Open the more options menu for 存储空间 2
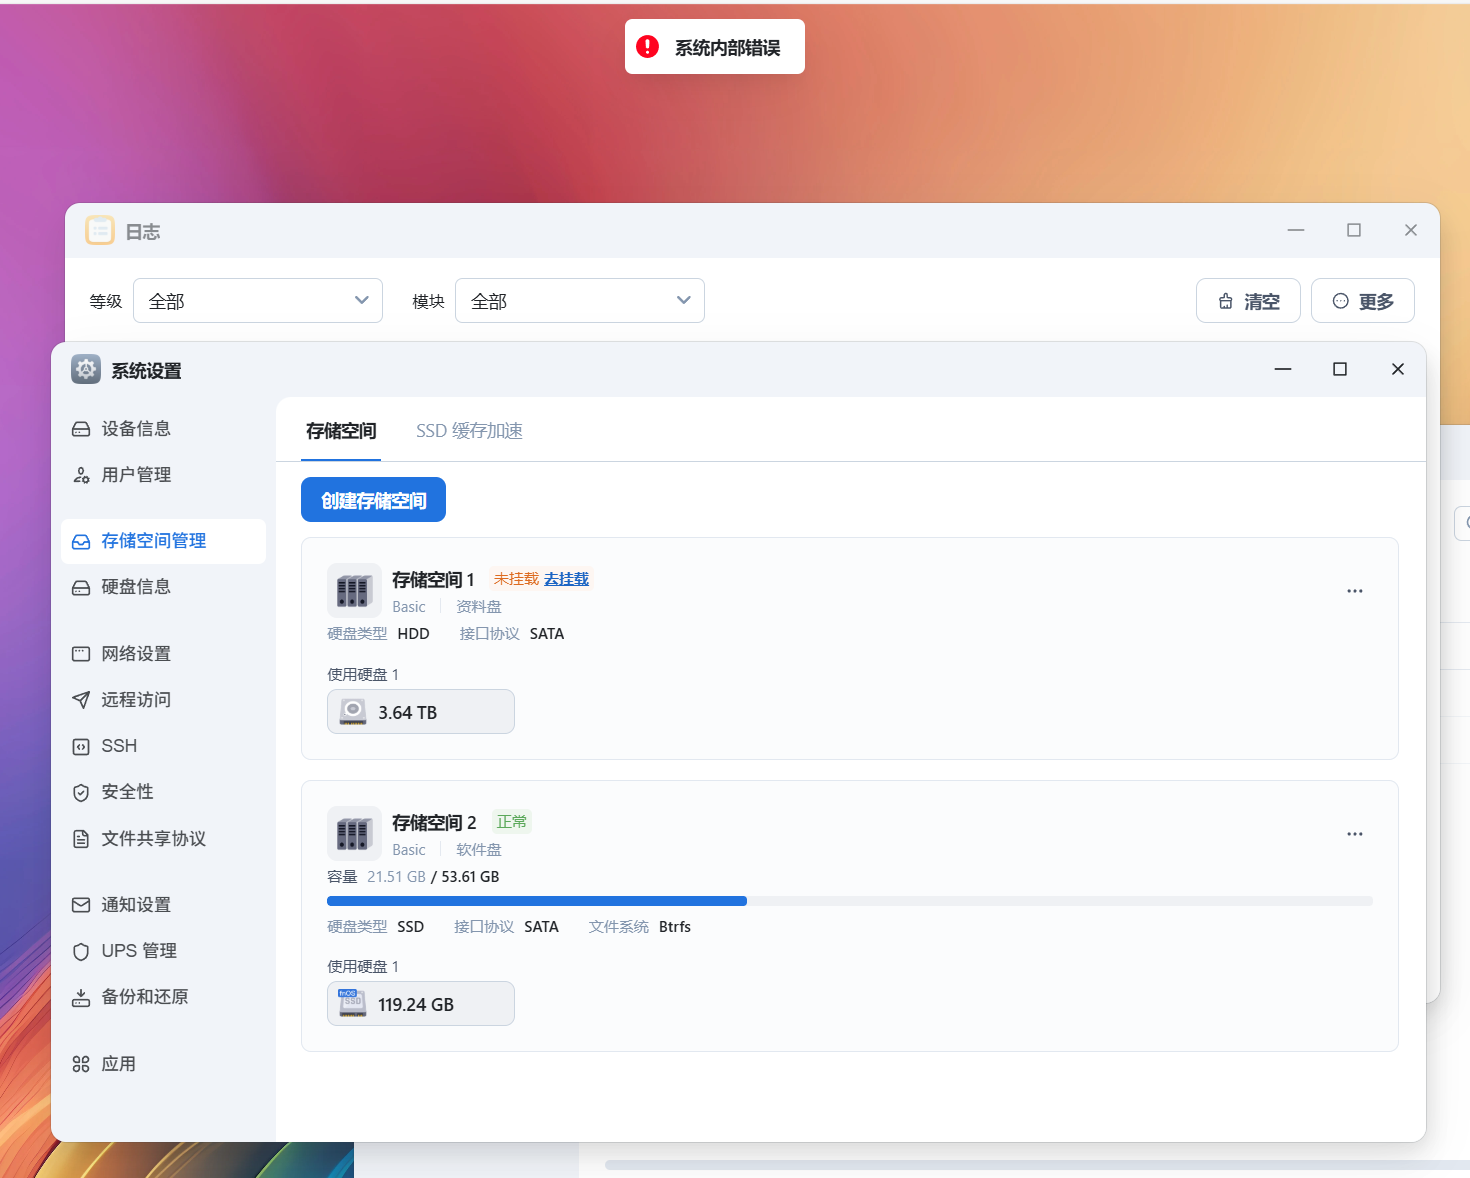 tap(1355, 834)
